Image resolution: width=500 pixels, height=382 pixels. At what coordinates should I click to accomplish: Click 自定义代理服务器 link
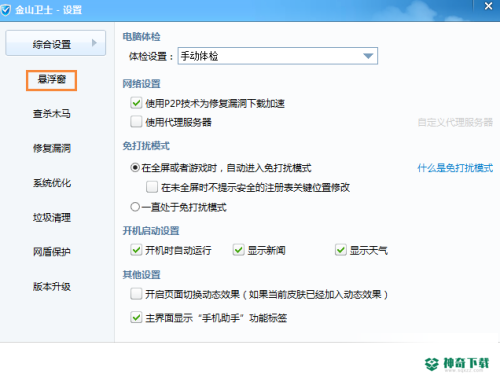455,122
